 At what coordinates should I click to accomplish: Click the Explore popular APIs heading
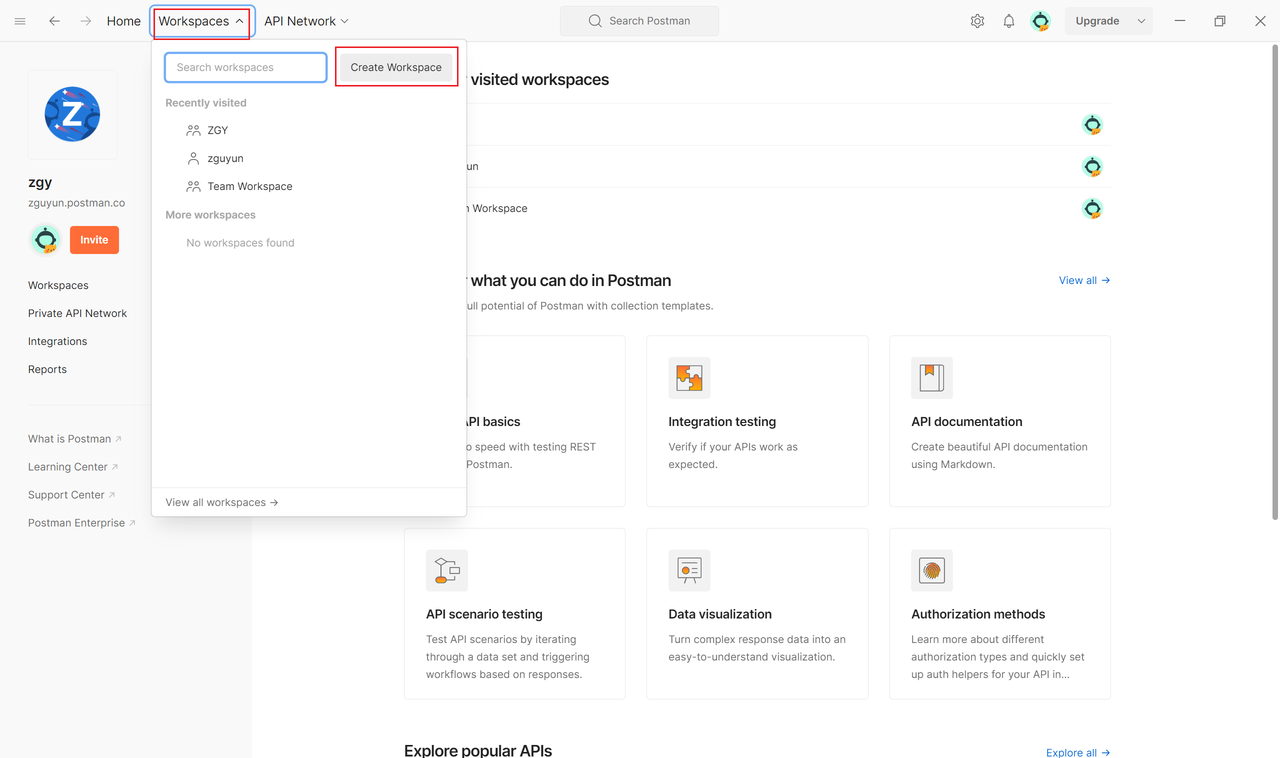[x=478, y=750]
